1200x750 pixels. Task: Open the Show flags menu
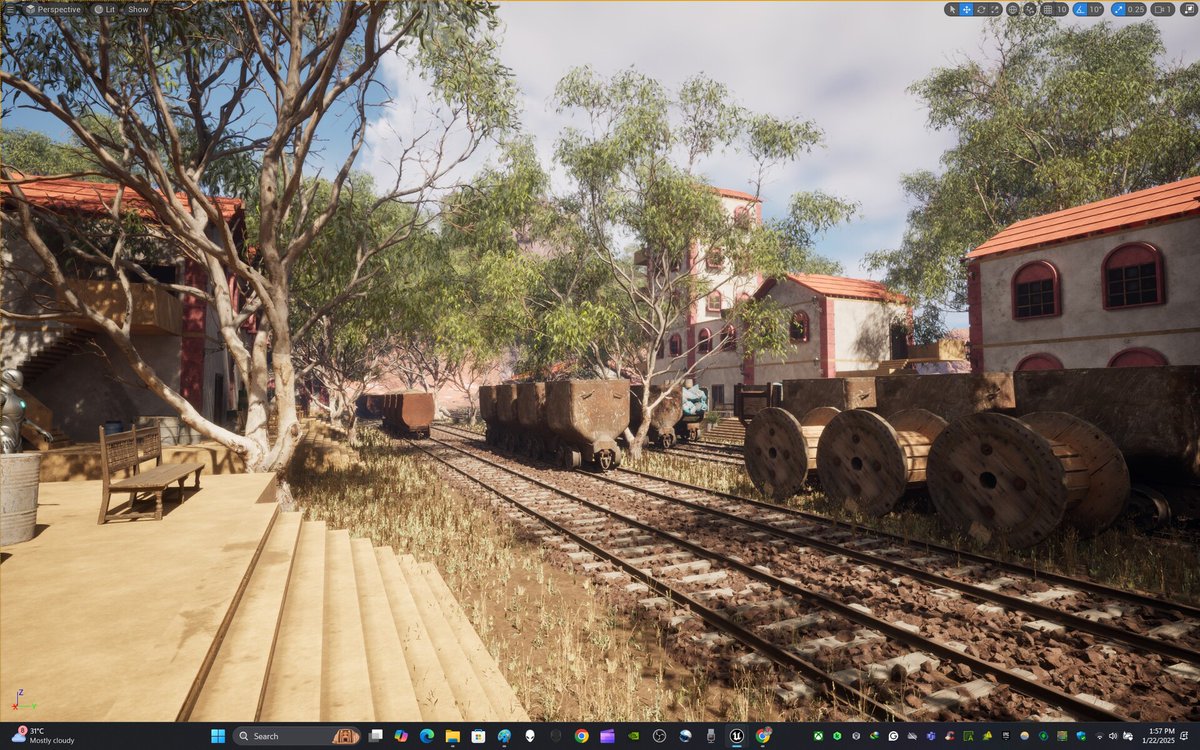click(138, 9)
